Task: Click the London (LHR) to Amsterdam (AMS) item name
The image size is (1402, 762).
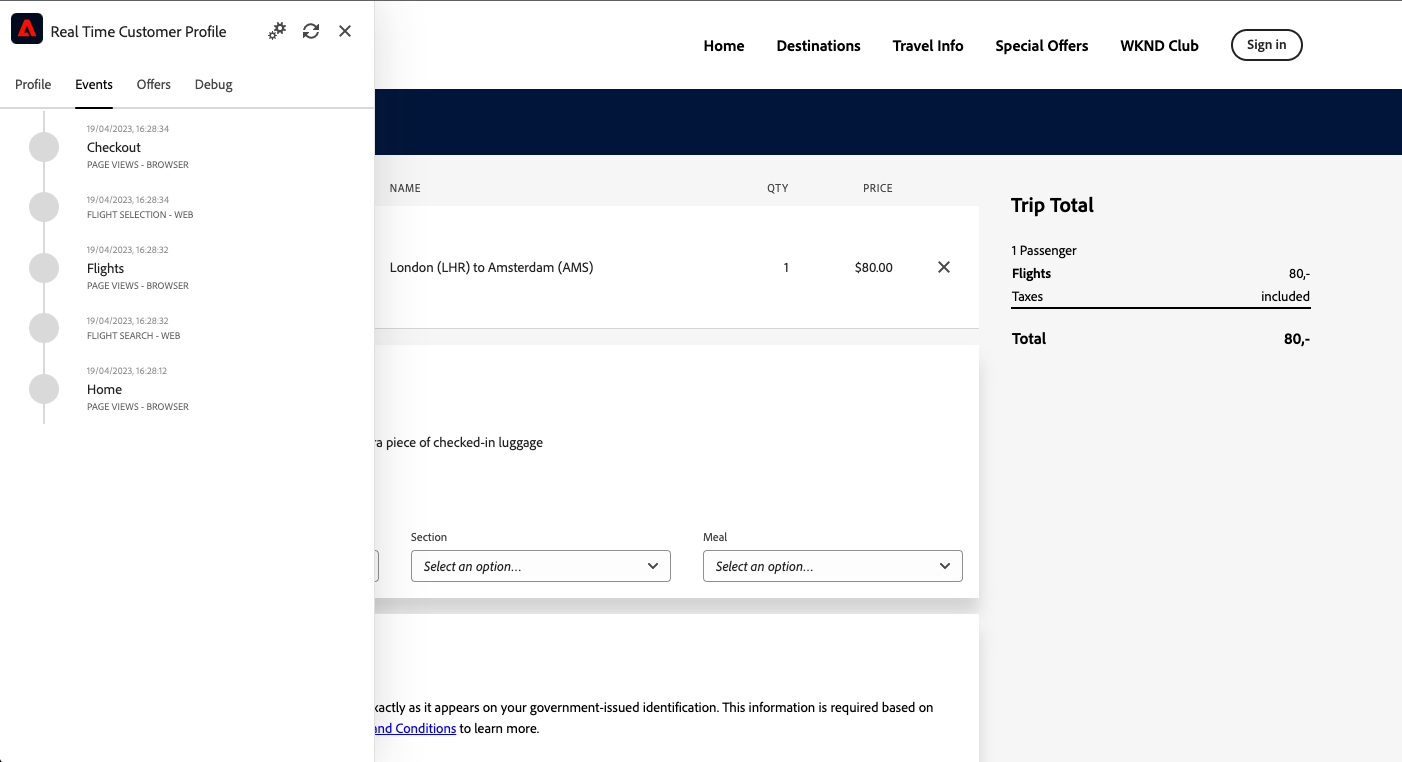Action: point(491,267)
